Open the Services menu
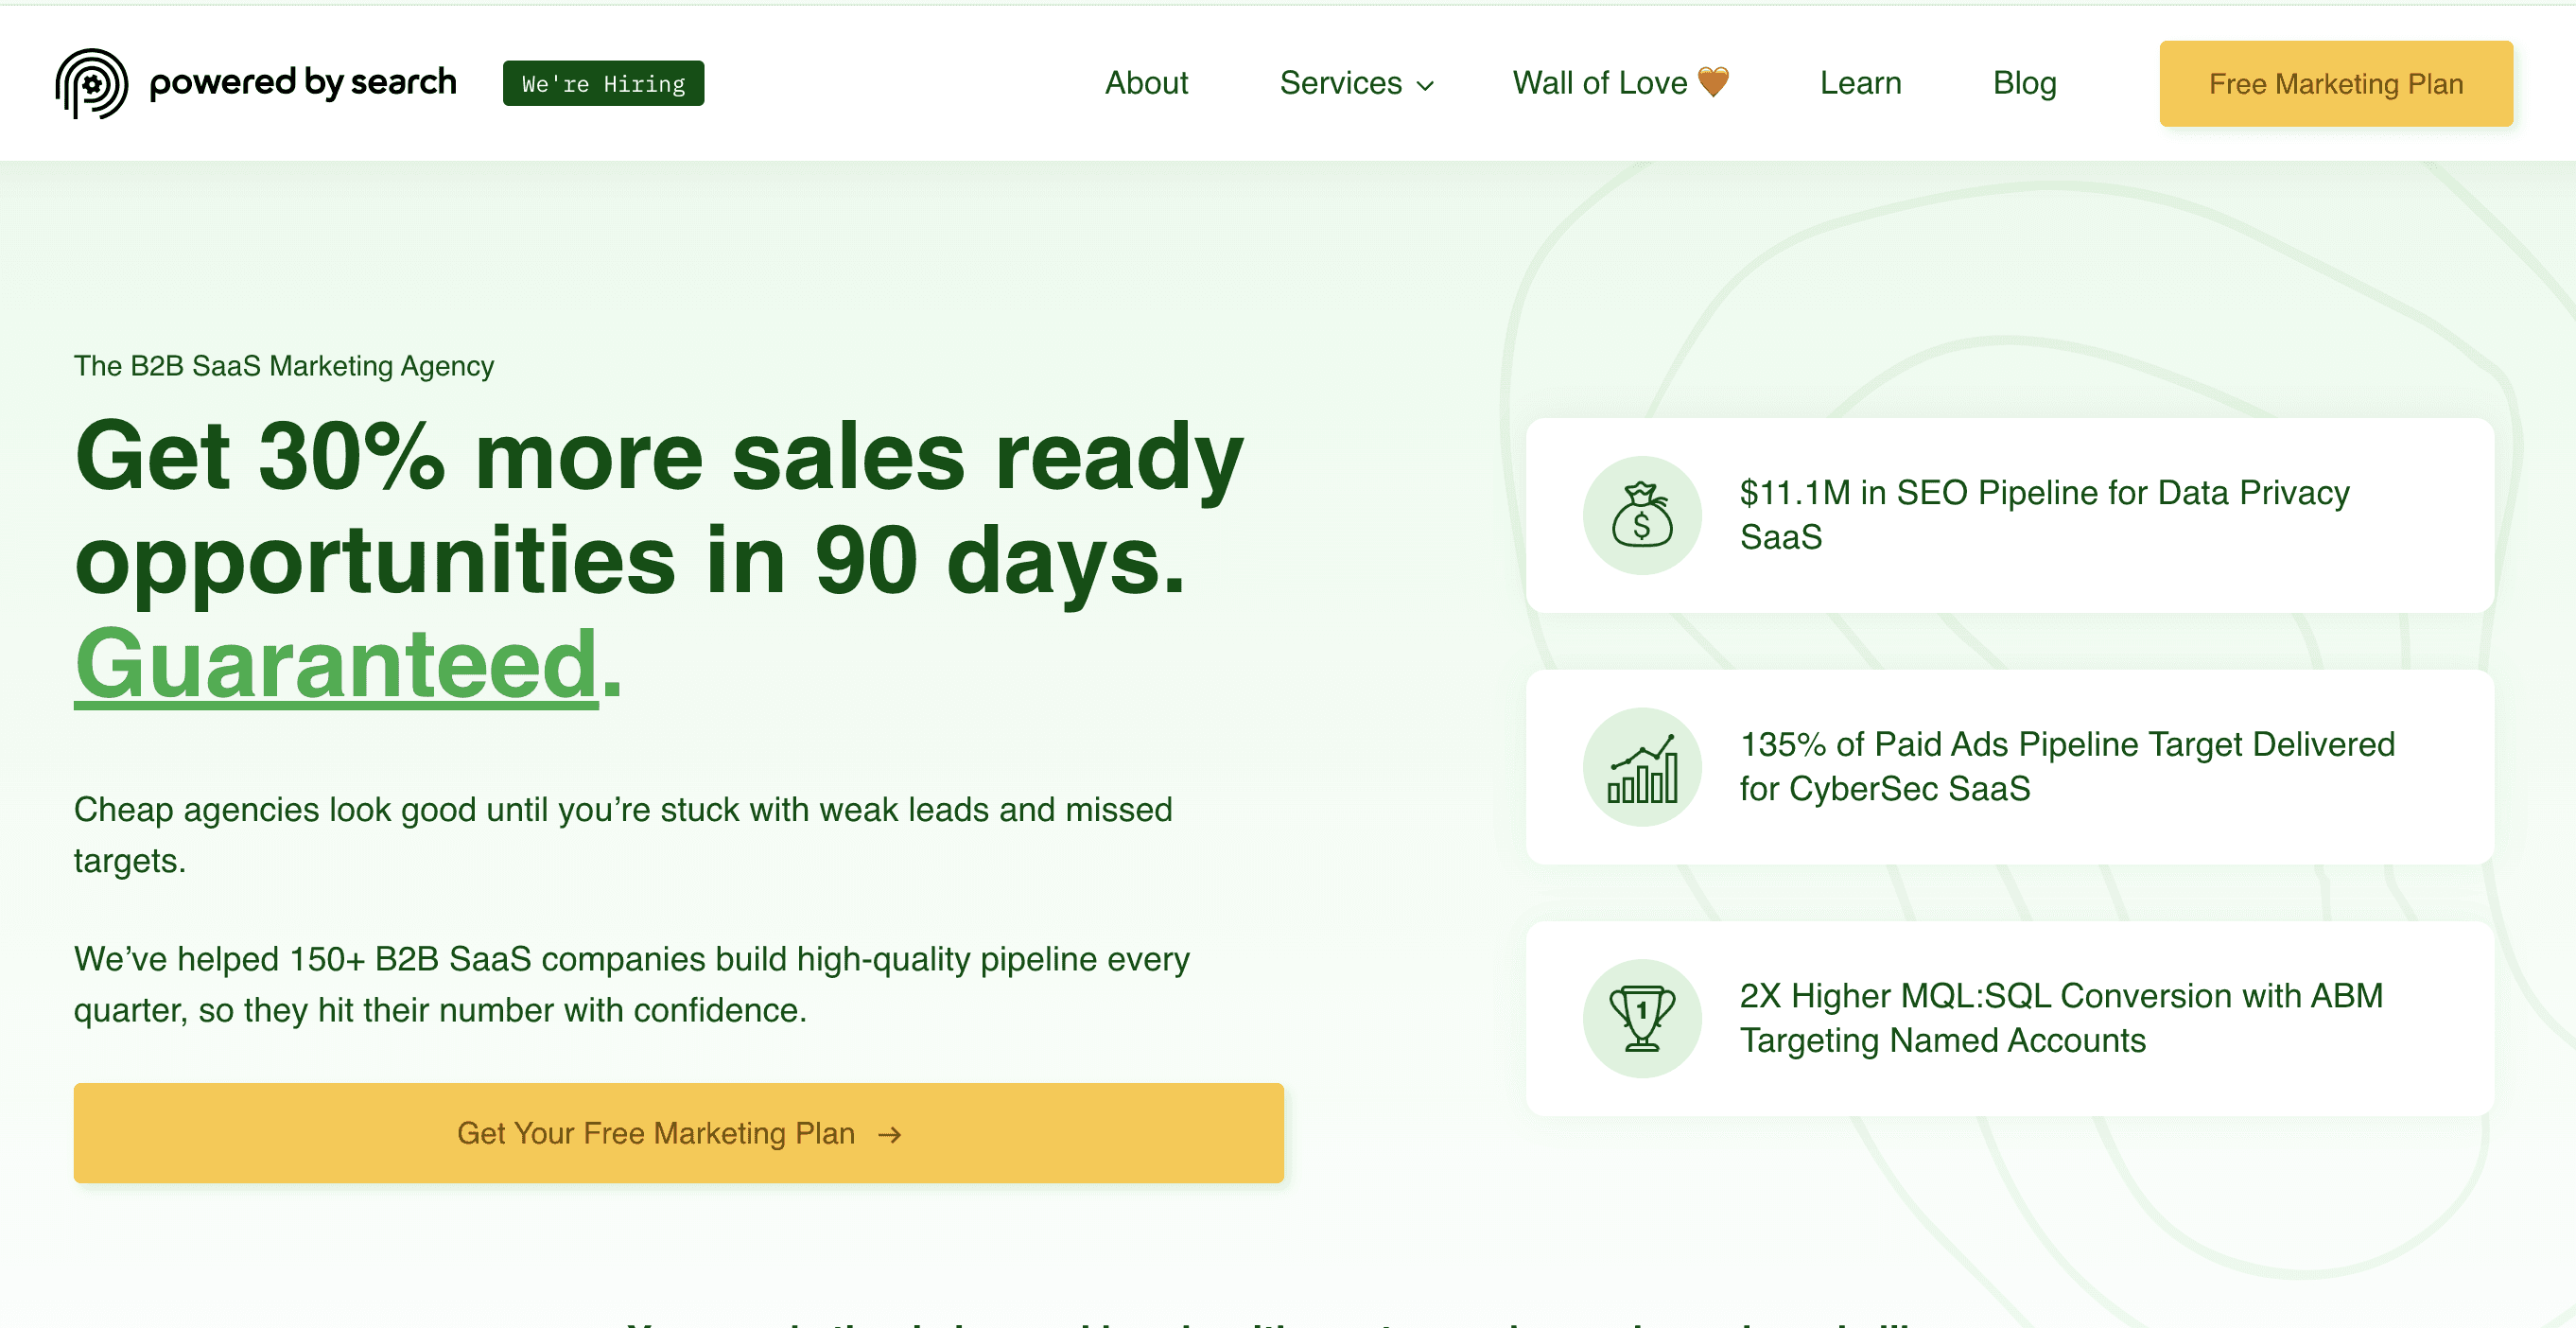This screenshot has height=1328, width=2576. pos(1340,83)
